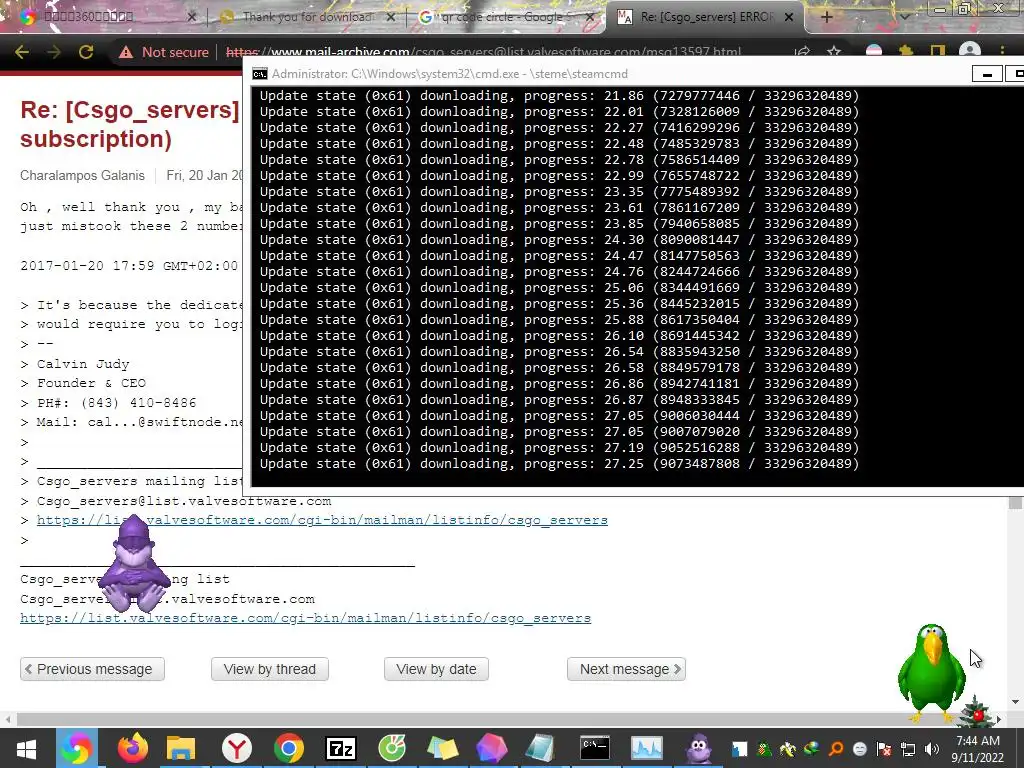The image size is (1024, 768).
Task: Click author name Charalampos Galanis
Action: [x=82, y=175]
